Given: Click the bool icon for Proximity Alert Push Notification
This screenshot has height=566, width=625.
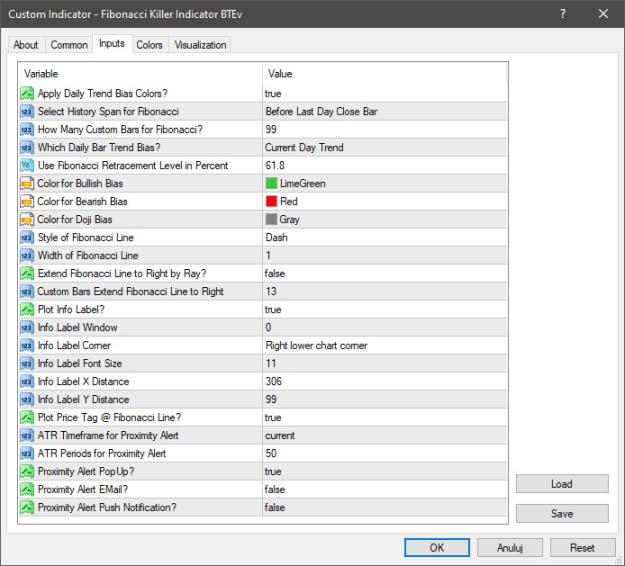Looking at the screenshot, I should tap(27, 507).
